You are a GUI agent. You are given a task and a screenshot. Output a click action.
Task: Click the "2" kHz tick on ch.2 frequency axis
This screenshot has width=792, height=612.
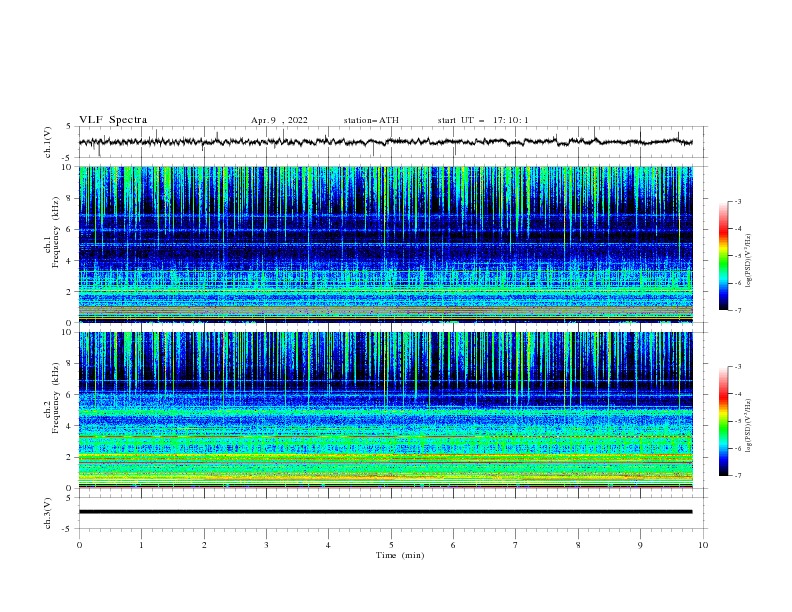tap(70, 457)
